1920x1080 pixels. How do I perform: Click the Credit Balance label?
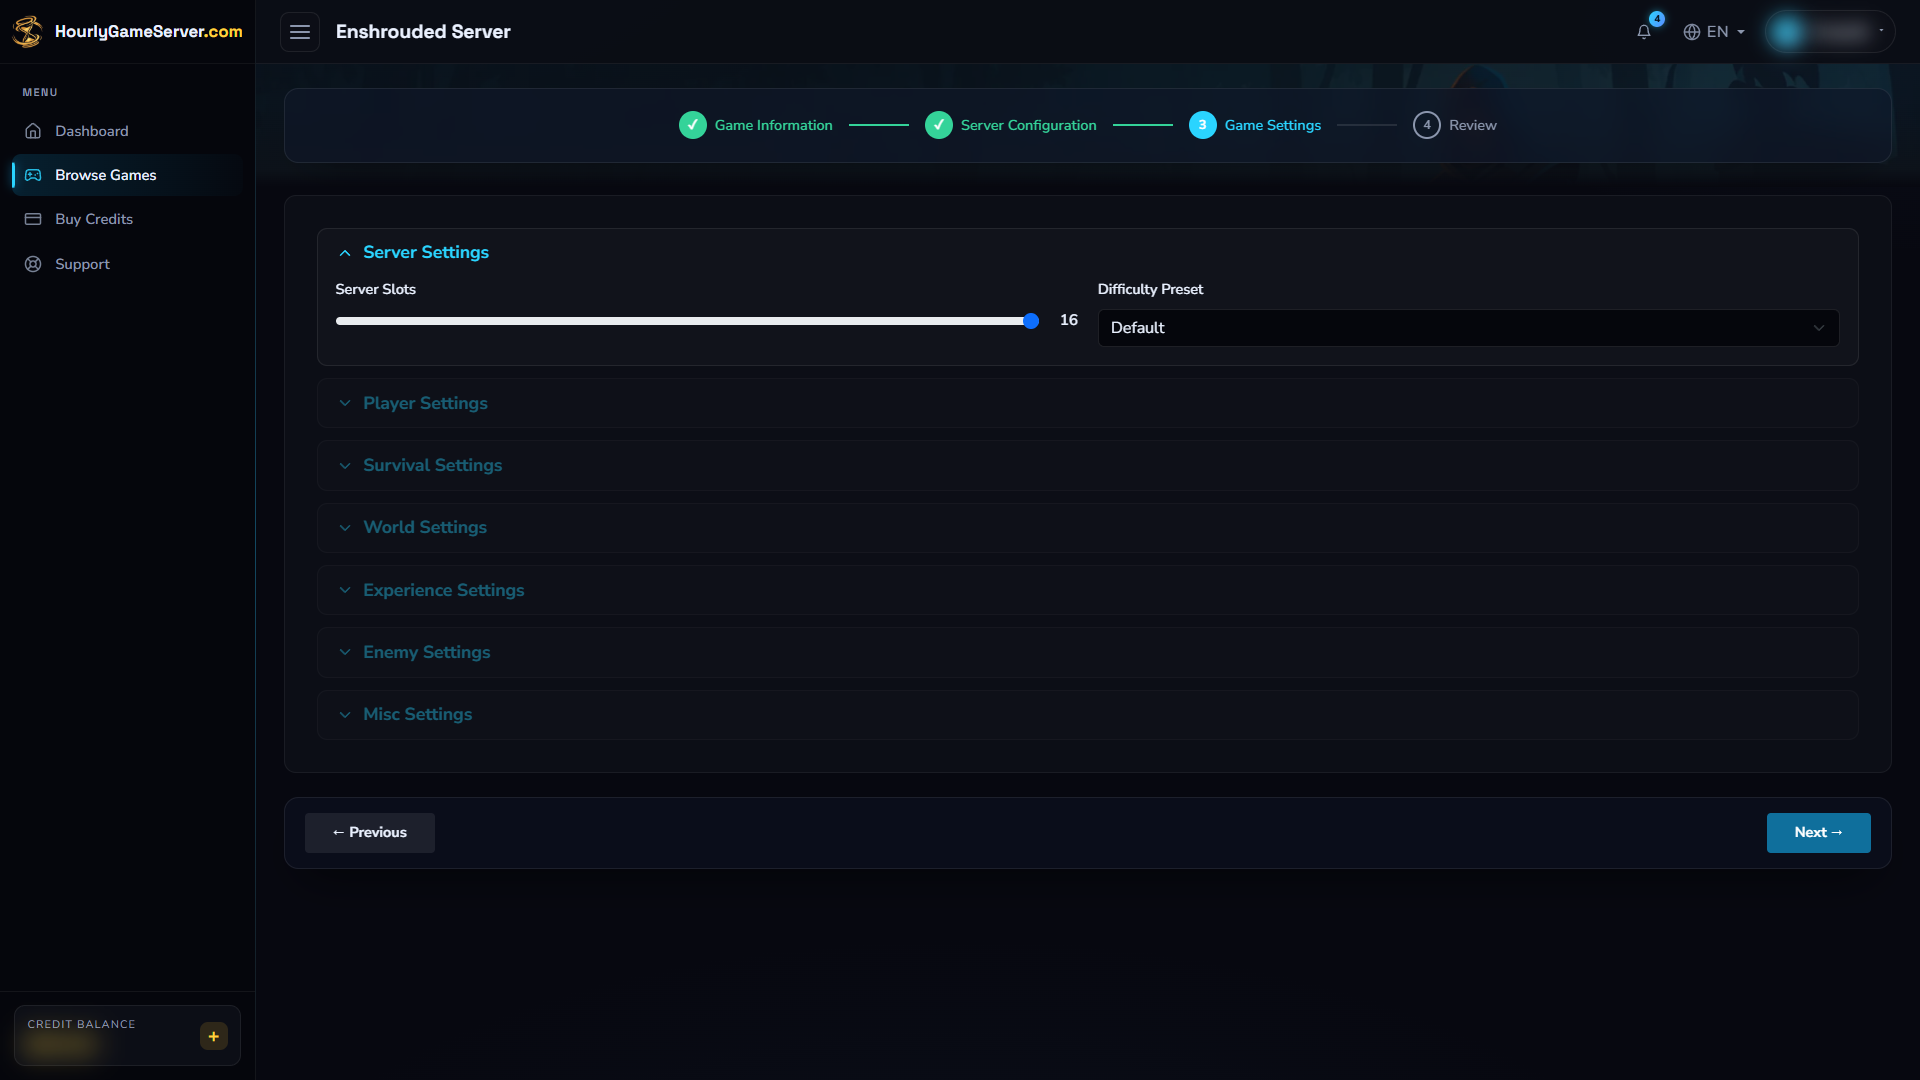tap(81, 1024)
